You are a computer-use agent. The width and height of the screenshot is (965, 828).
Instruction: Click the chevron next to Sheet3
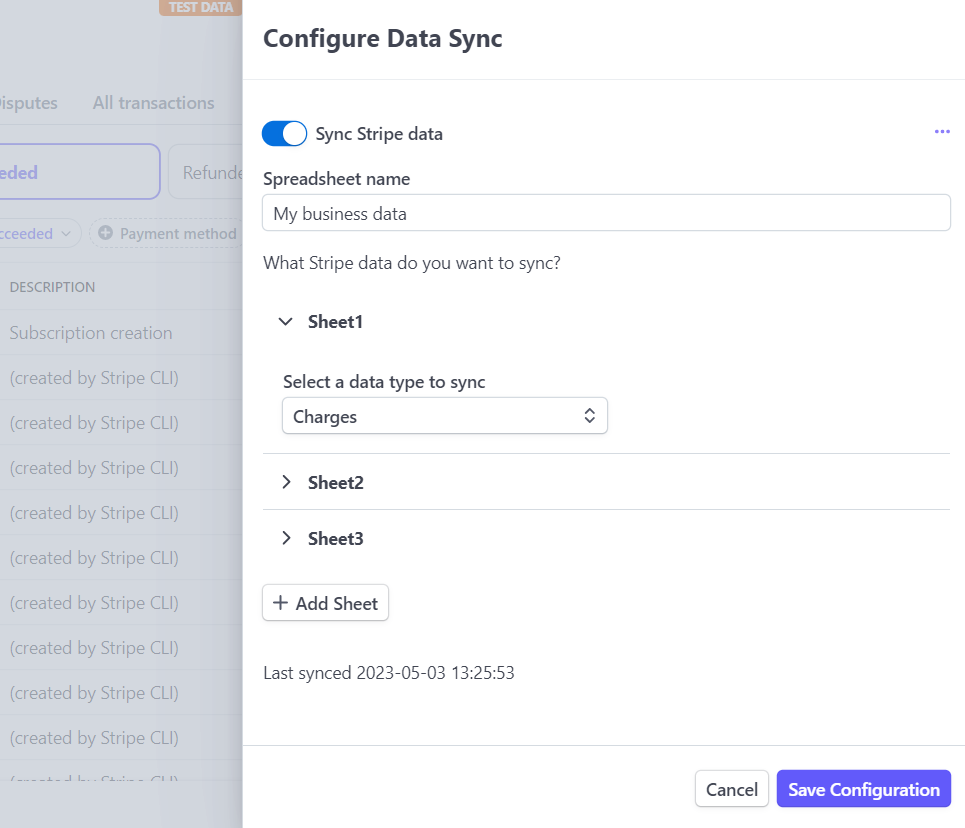pyautogui.click(x=286, y=538)
